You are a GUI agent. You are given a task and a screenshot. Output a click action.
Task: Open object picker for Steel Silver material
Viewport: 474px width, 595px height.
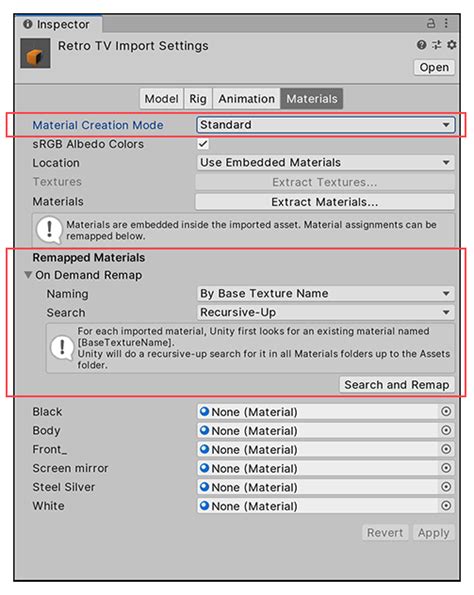(x=446, y=487)
